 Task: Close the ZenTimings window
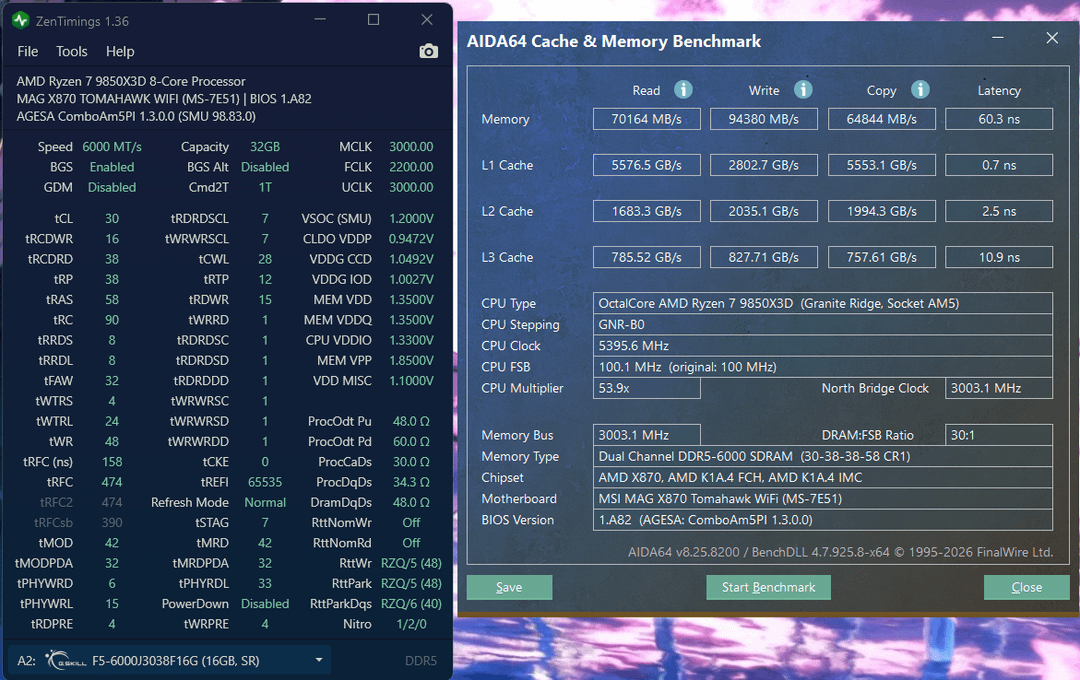click(427, 20)
